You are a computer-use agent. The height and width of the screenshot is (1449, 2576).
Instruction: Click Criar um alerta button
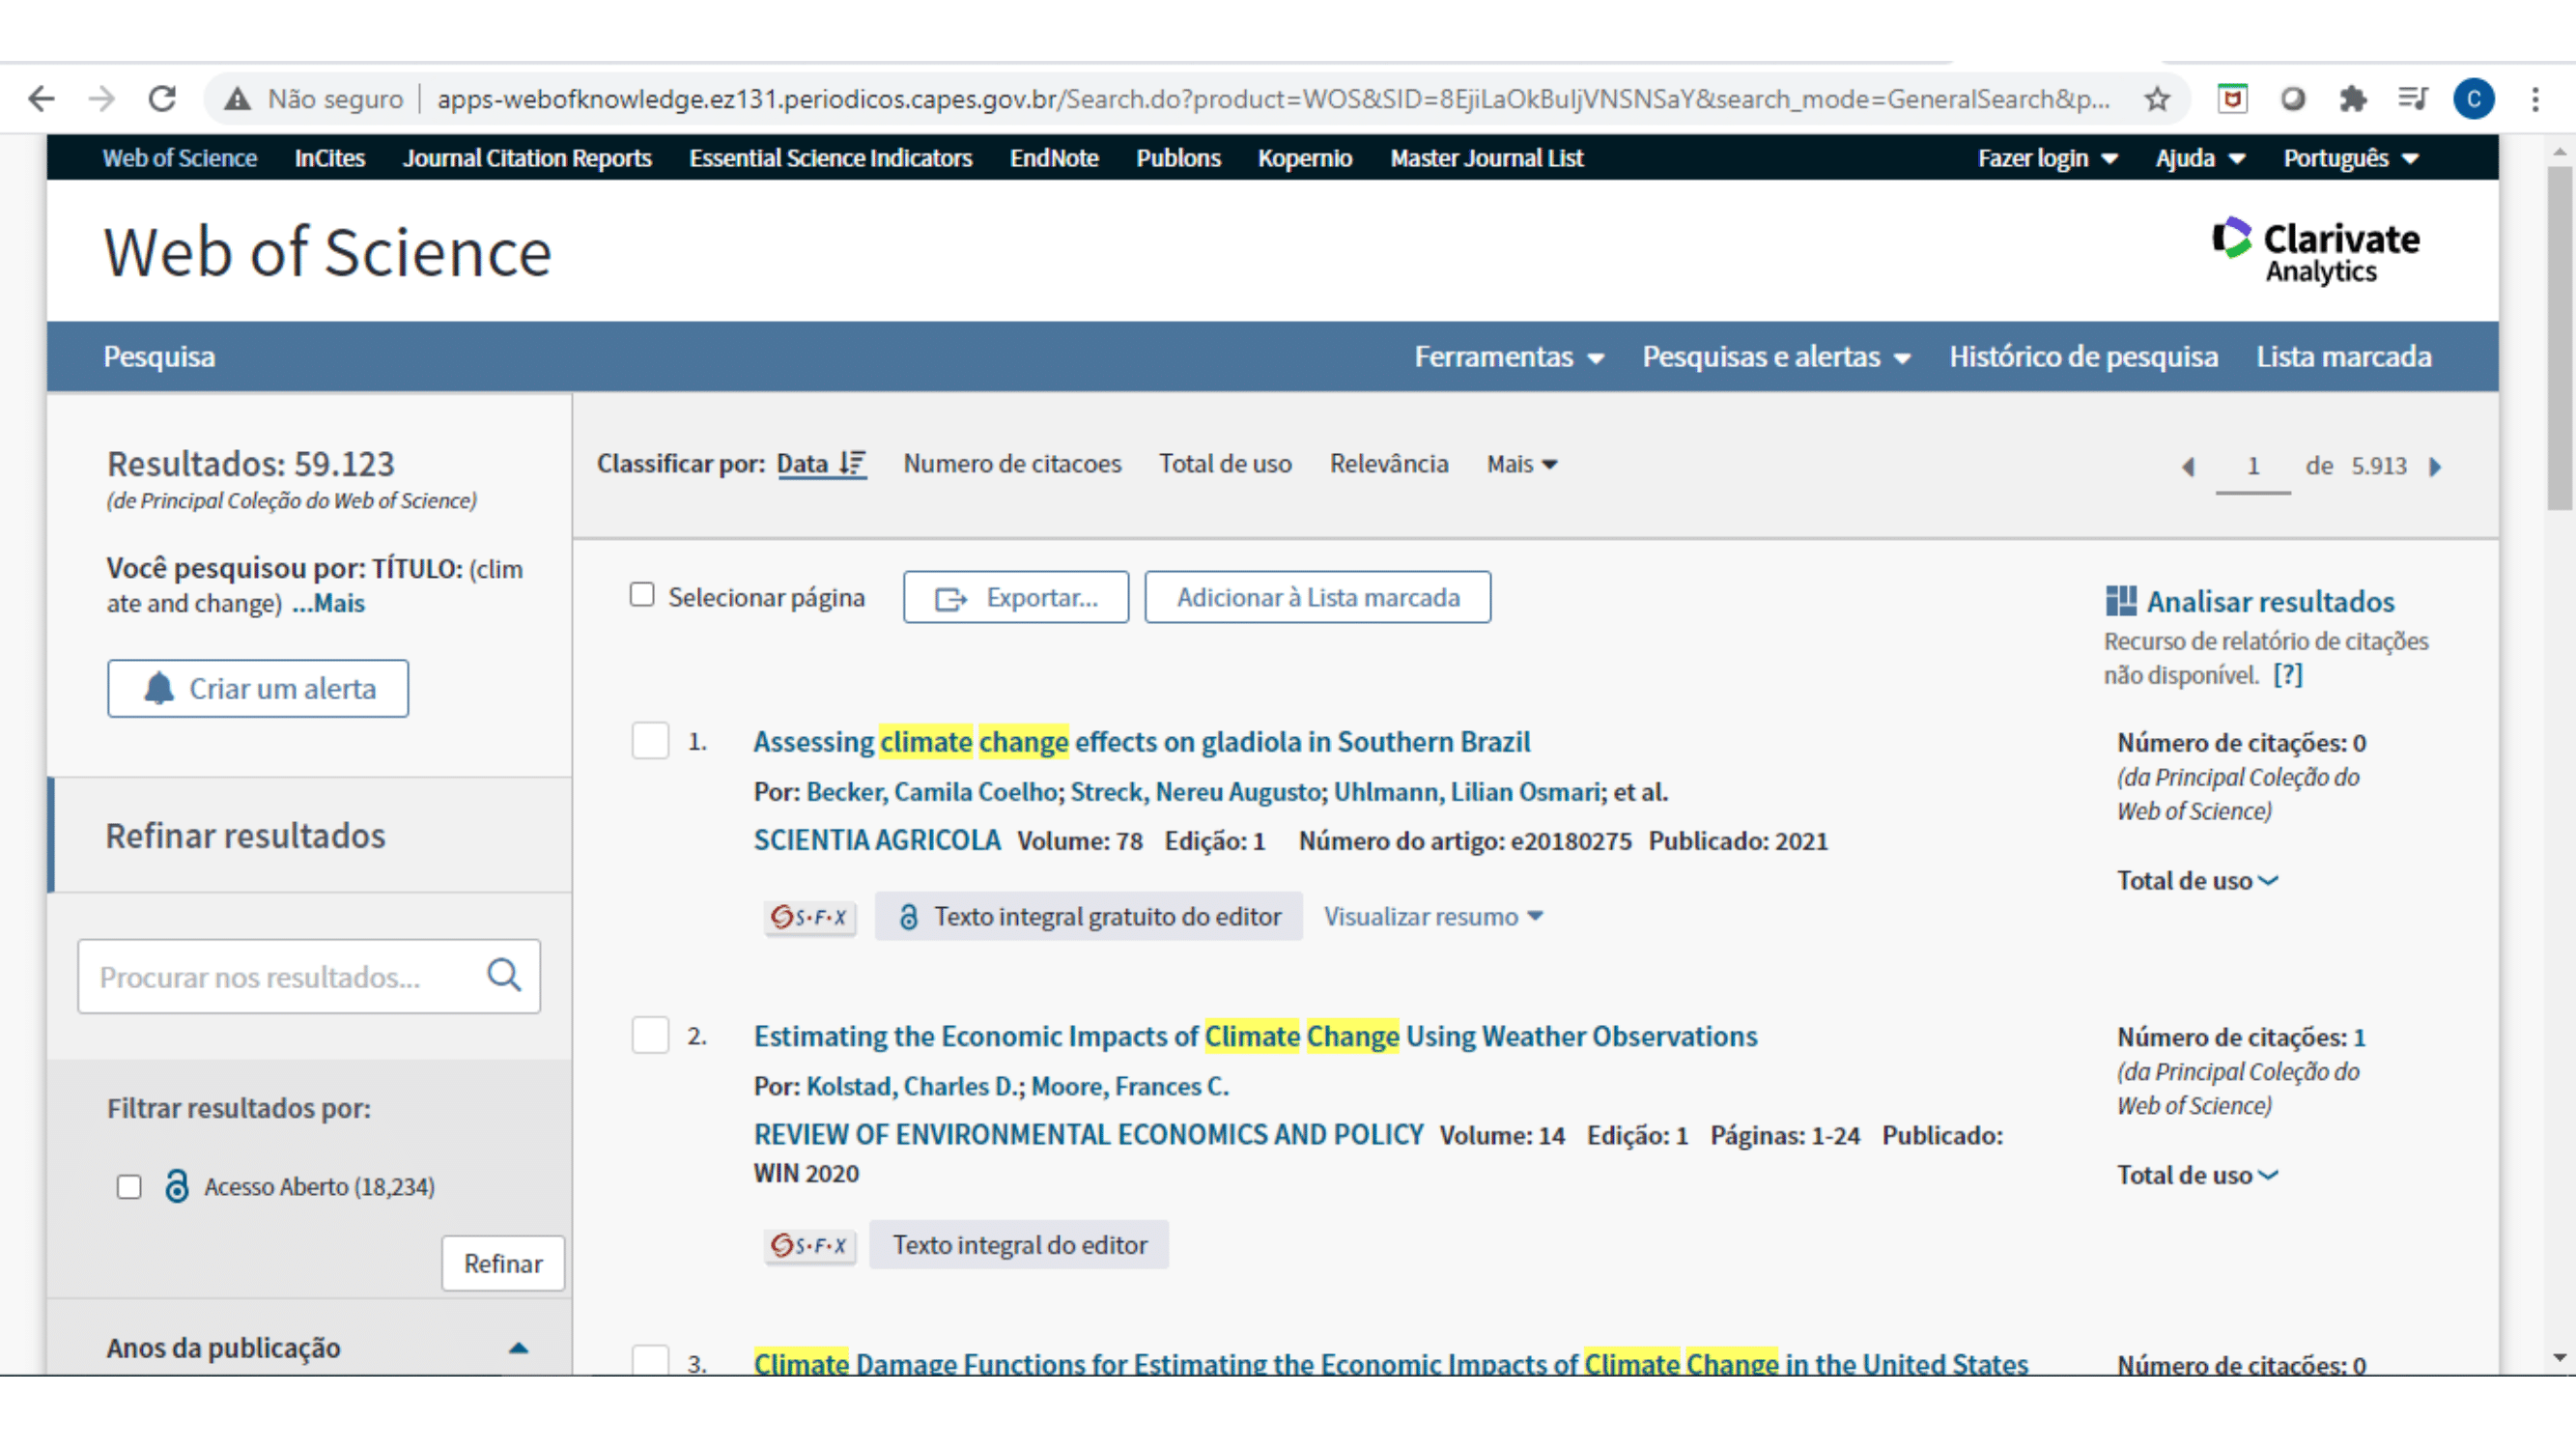pos(258,688)
